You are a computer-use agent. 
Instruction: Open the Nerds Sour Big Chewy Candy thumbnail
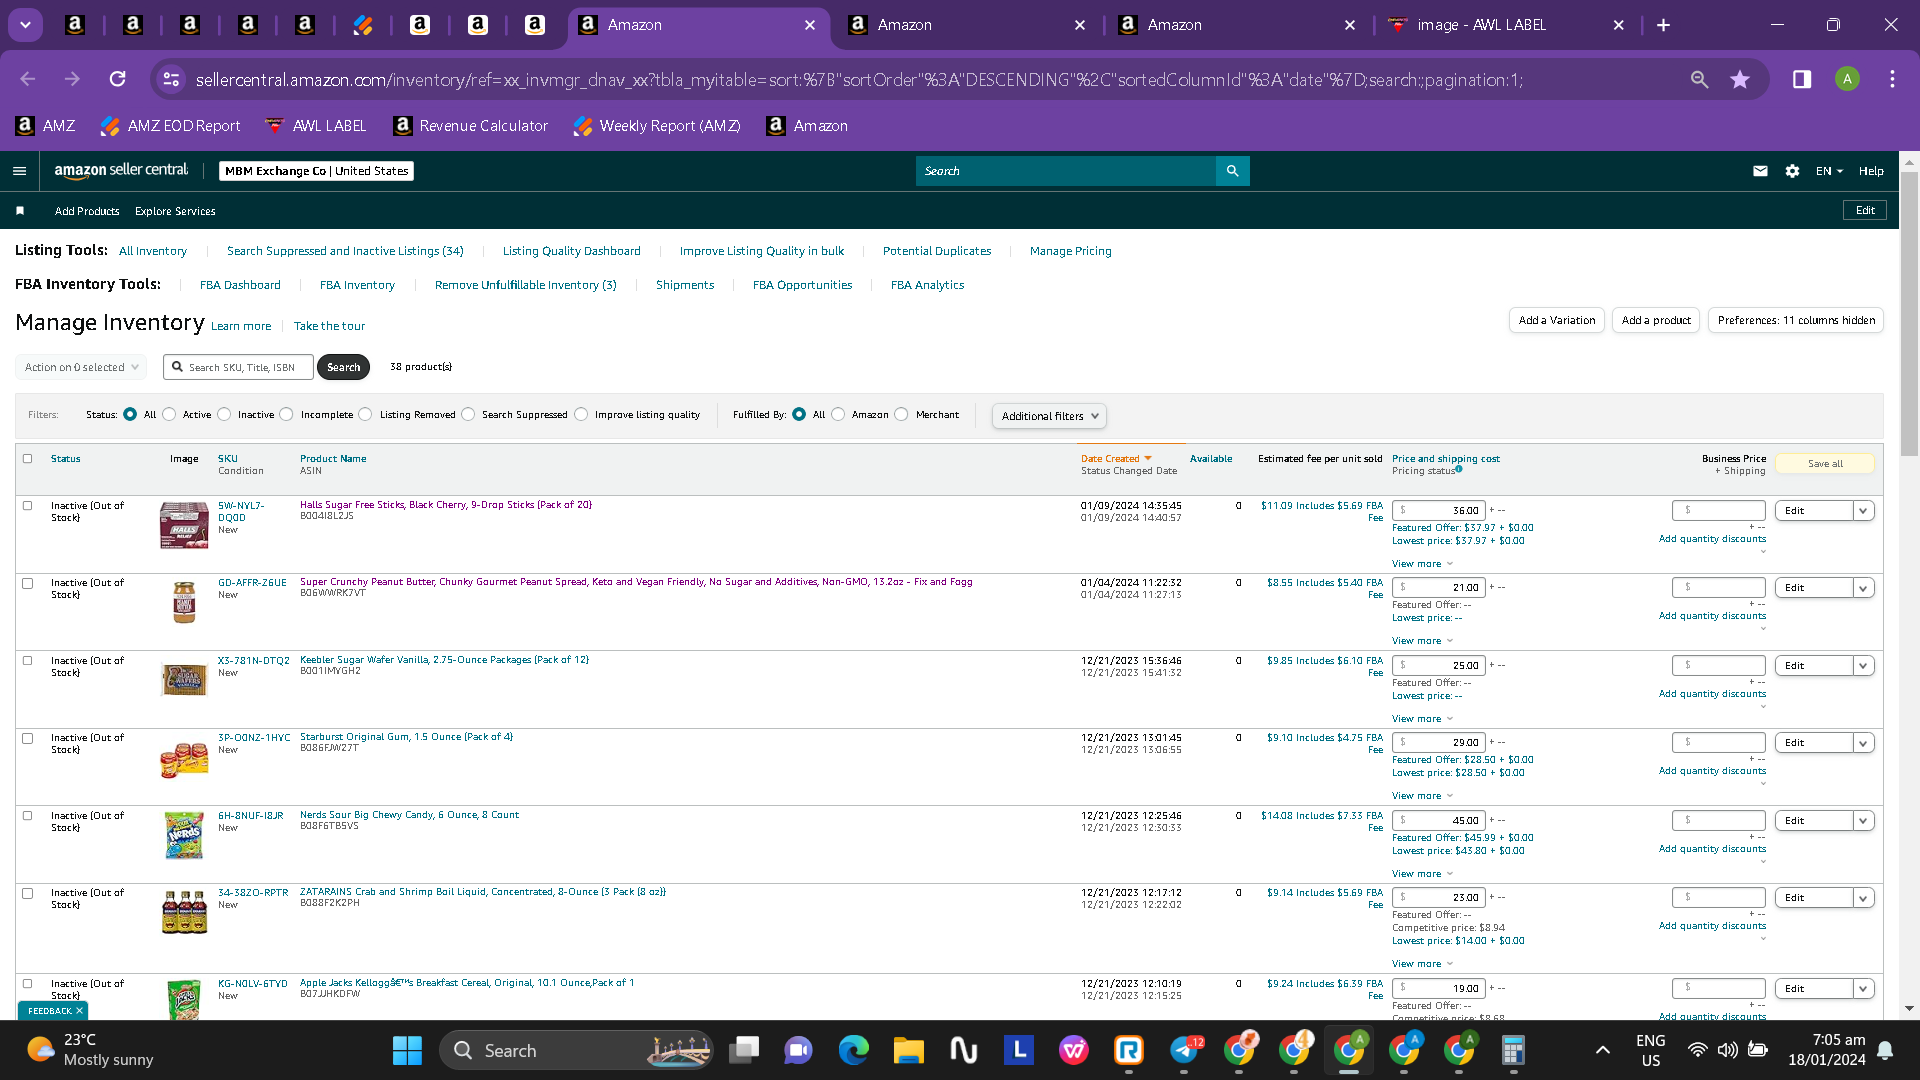184,836
